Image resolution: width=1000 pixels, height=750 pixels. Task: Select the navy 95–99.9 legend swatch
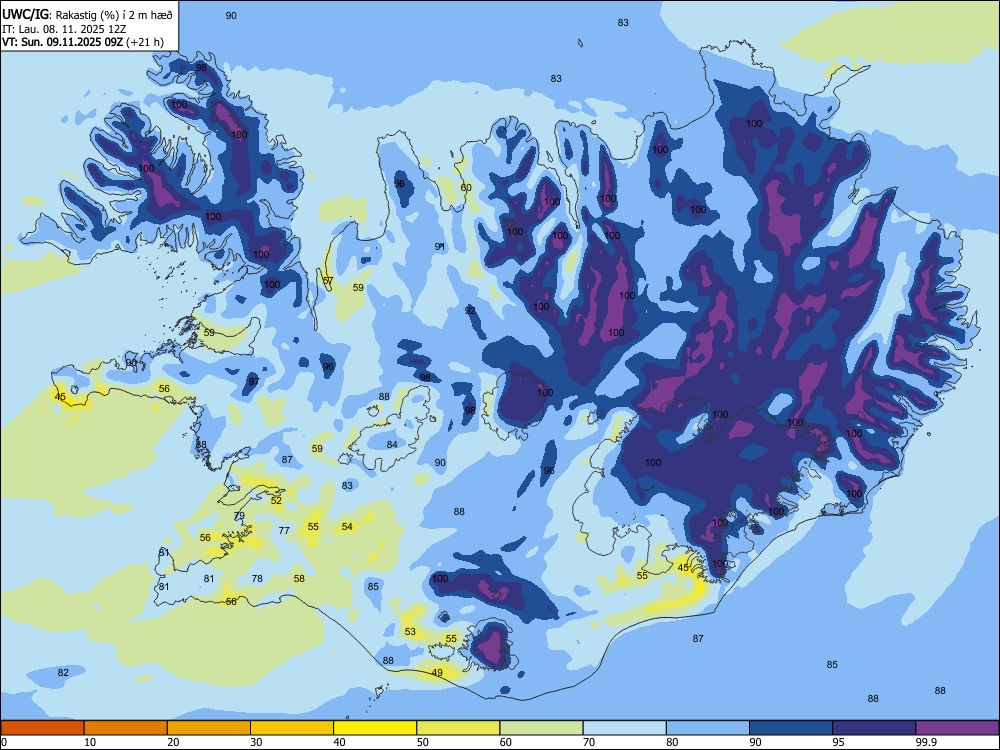[874, 728]
